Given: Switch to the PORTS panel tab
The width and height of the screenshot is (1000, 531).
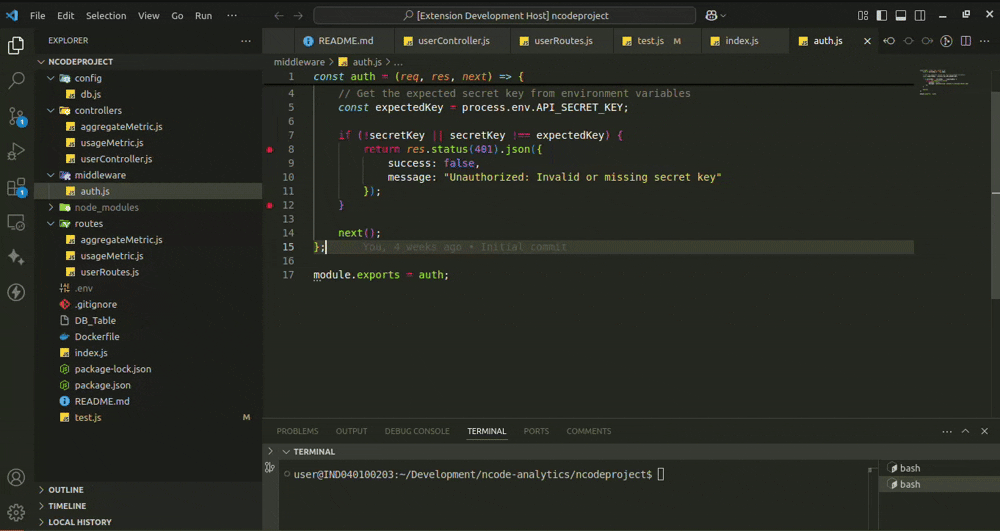Looking at the screenshot, I should (536, 432).
